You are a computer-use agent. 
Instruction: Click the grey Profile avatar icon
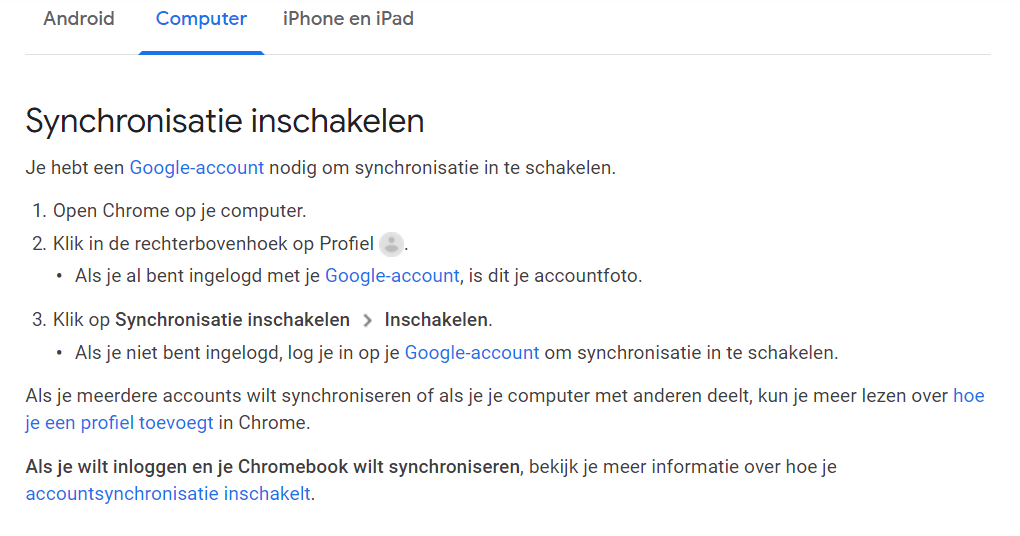[x=391, y=244]
